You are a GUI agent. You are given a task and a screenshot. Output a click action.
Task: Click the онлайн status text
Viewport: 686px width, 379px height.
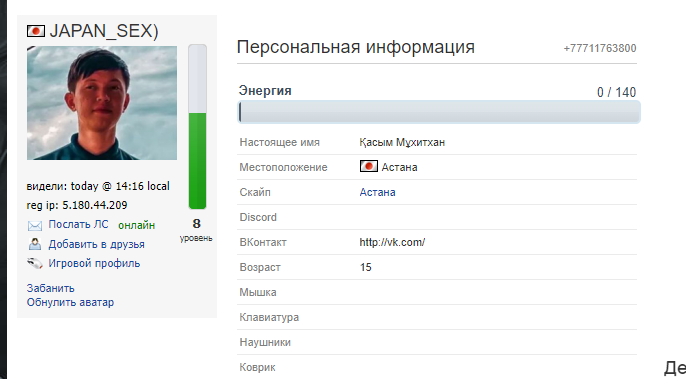(136, 225)
